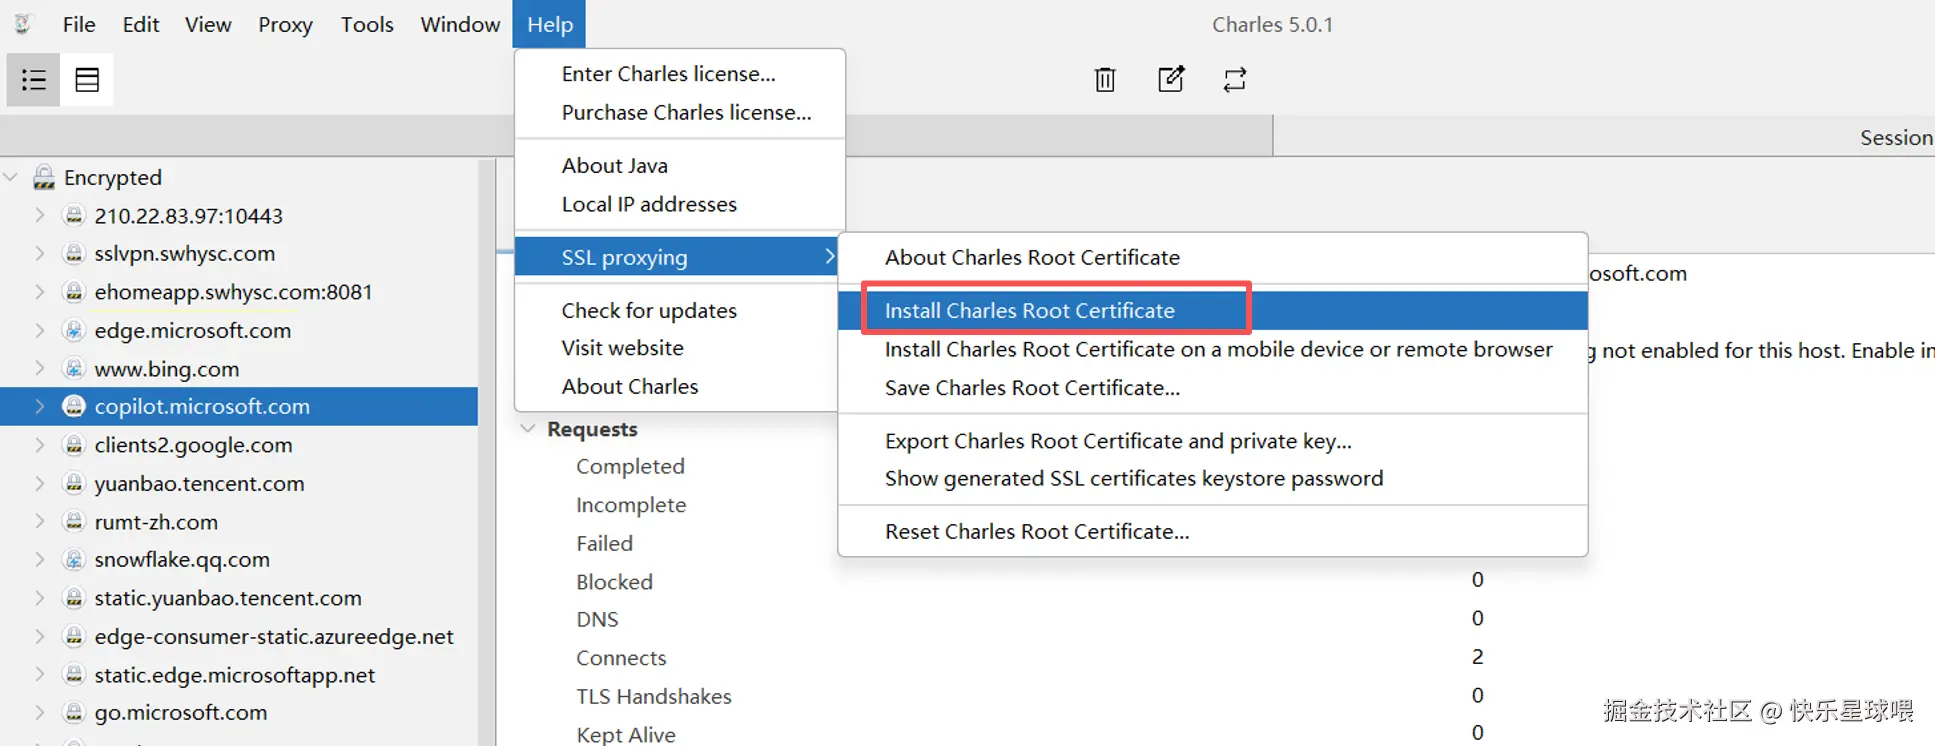
Task: Click the compose new request icon
Action: 1171,79
